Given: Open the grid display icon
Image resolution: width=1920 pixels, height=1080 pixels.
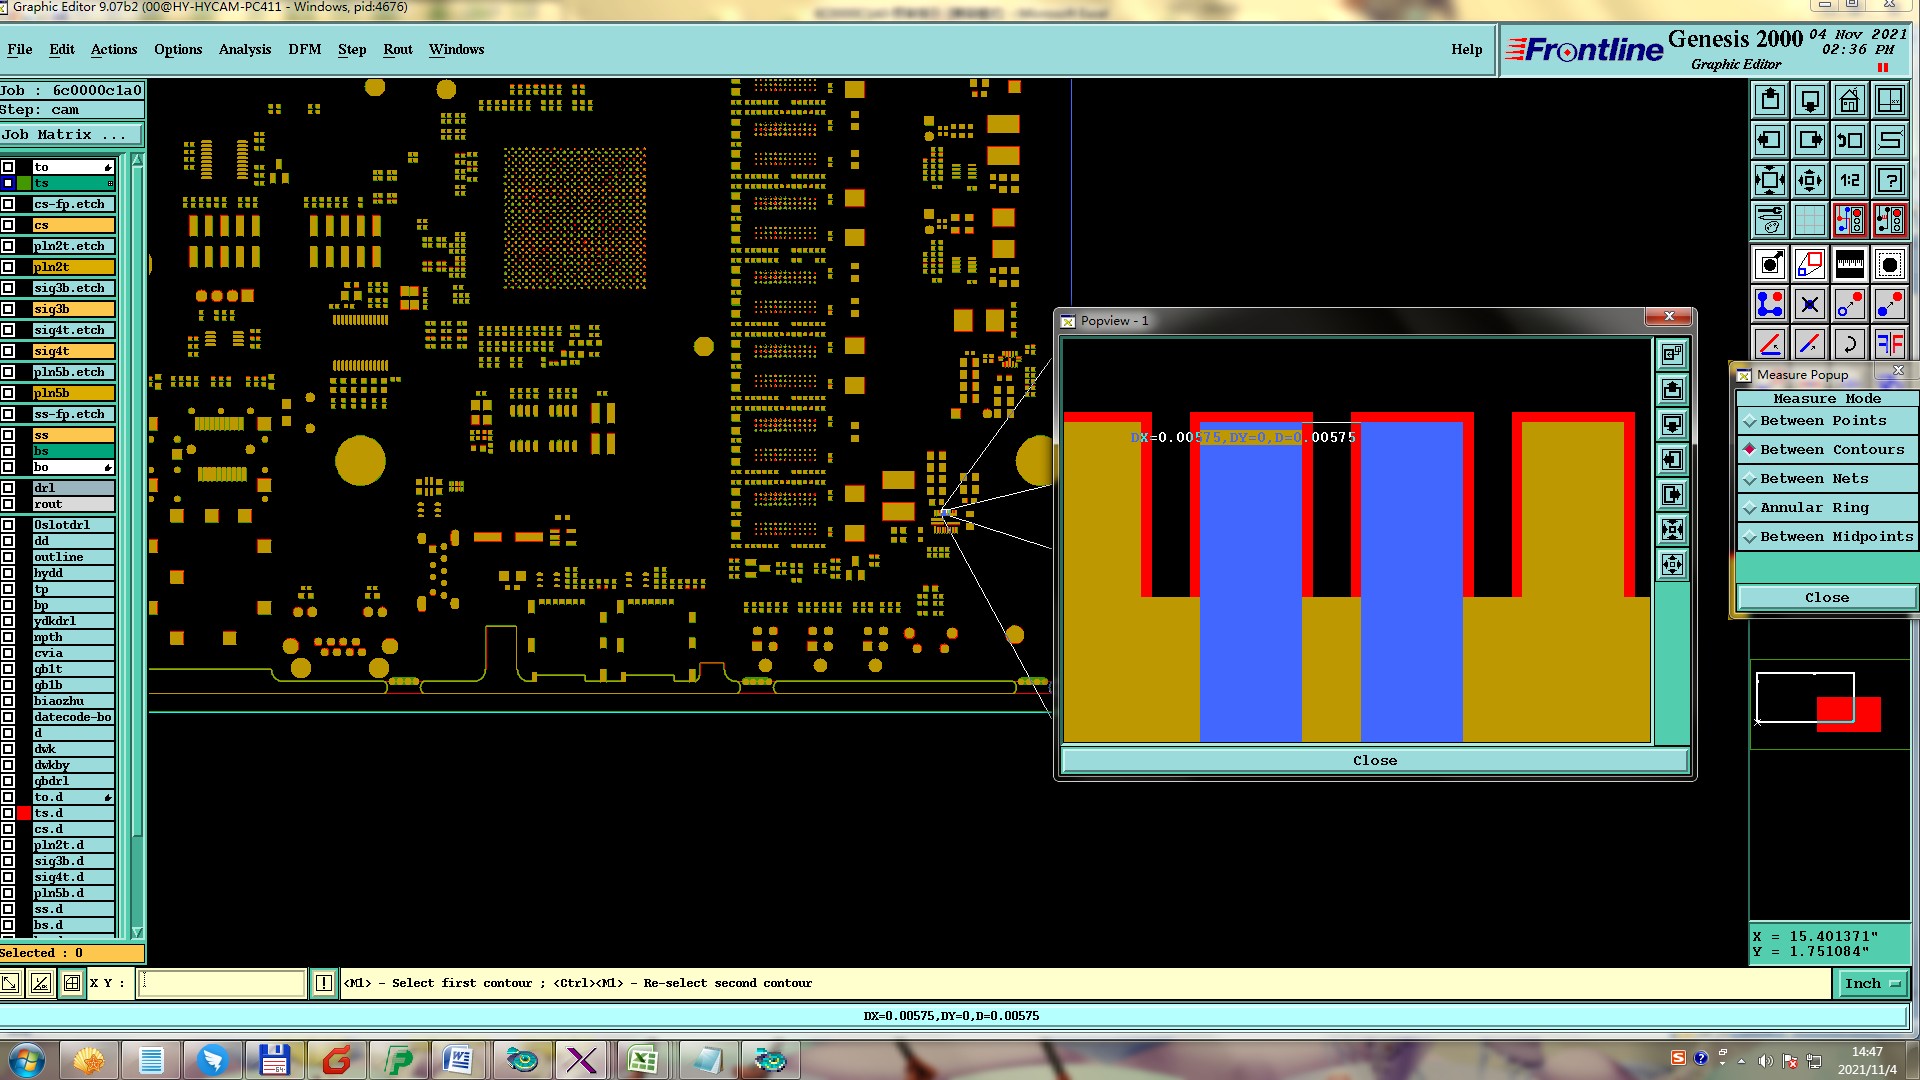Looking at the screenshot, I should coord(1809,220).
